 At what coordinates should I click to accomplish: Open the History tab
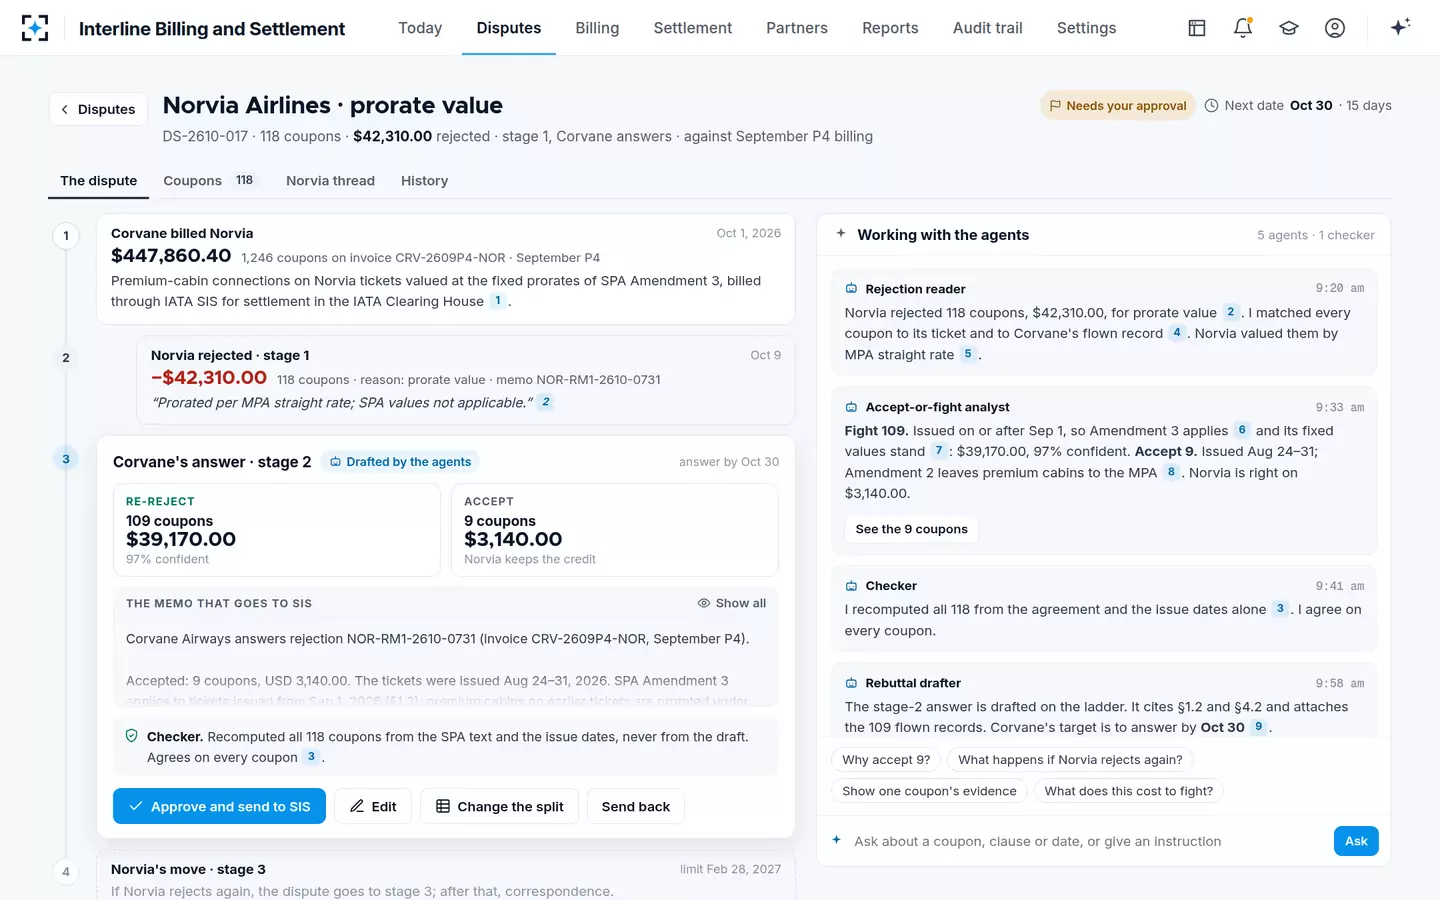(x=424, y=181)
